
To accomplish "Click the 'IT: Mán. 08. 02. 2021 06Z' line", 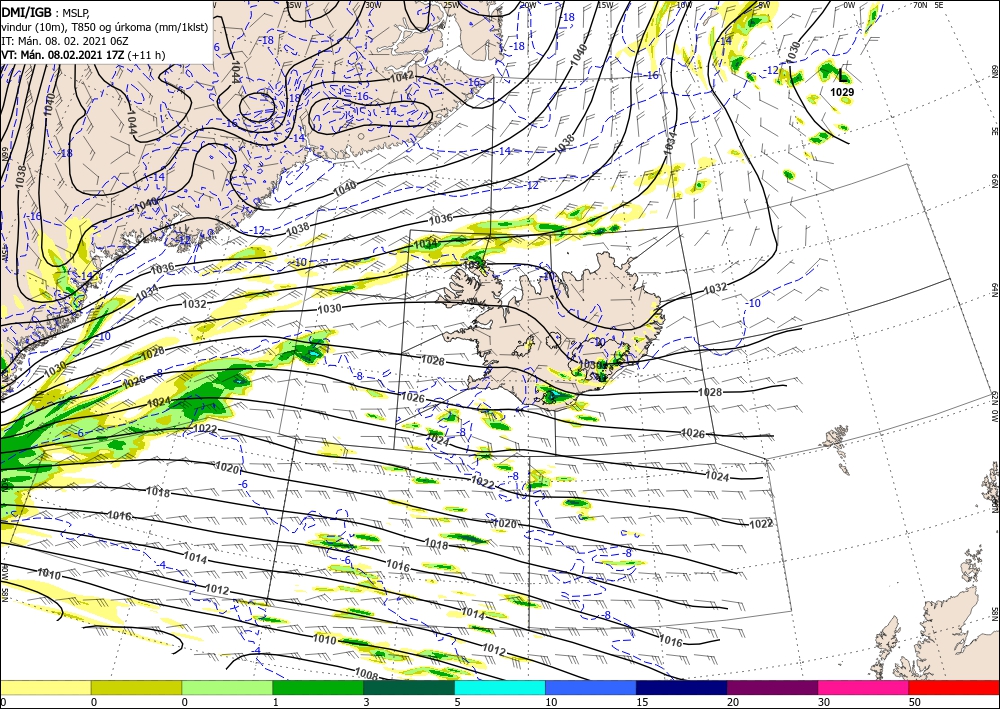I will (x=65, y=40).
